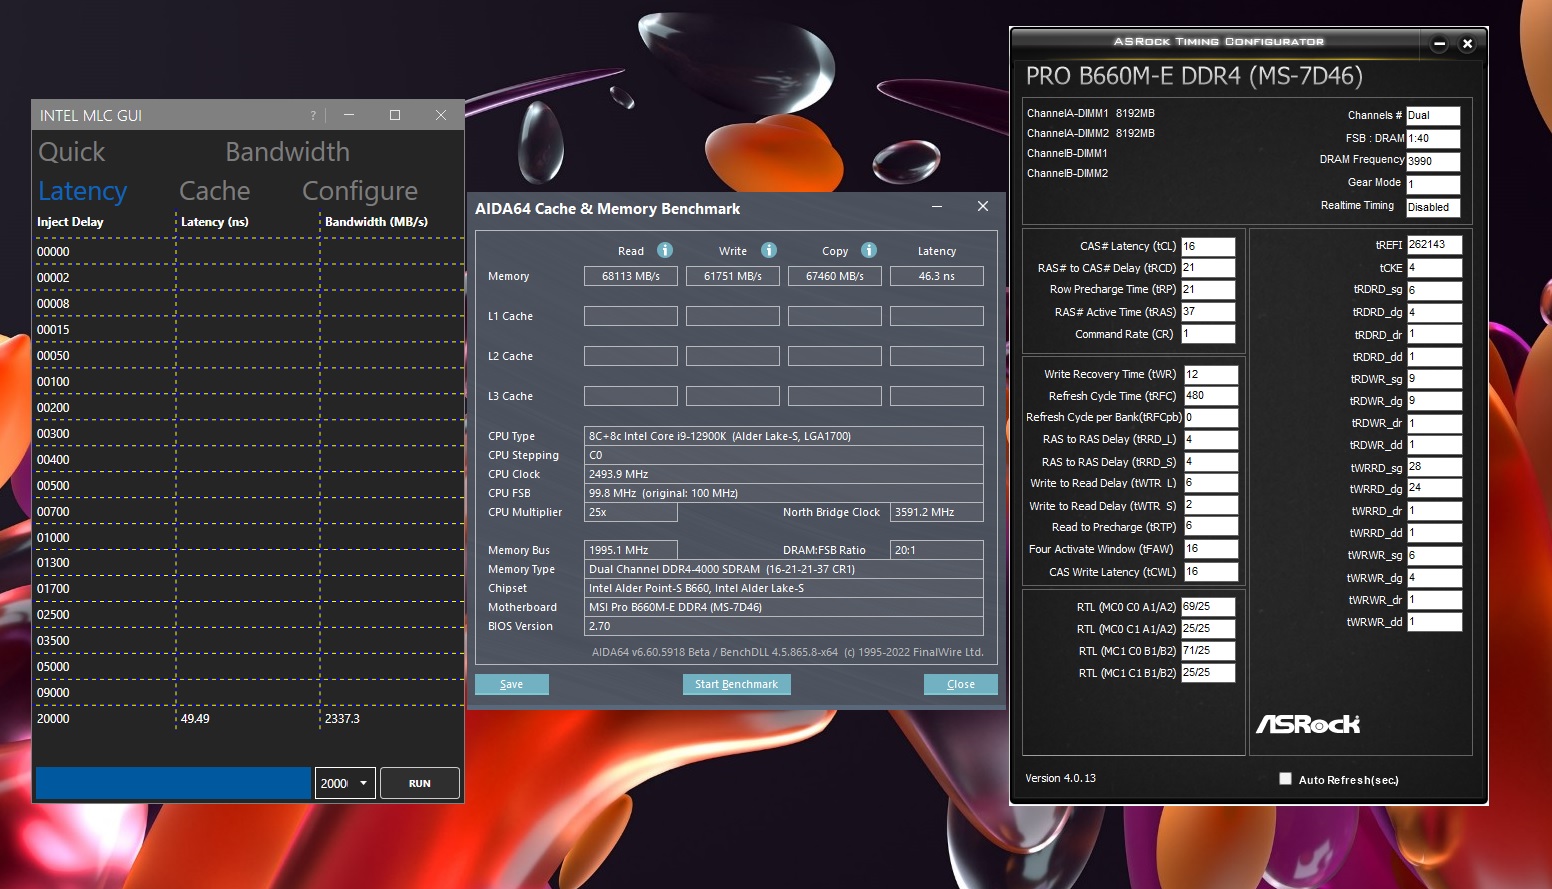Minimize the AIDA64 Cache & Memory Benchmark window
This screenshot has width=1552, height=889.
coord(937,206)
